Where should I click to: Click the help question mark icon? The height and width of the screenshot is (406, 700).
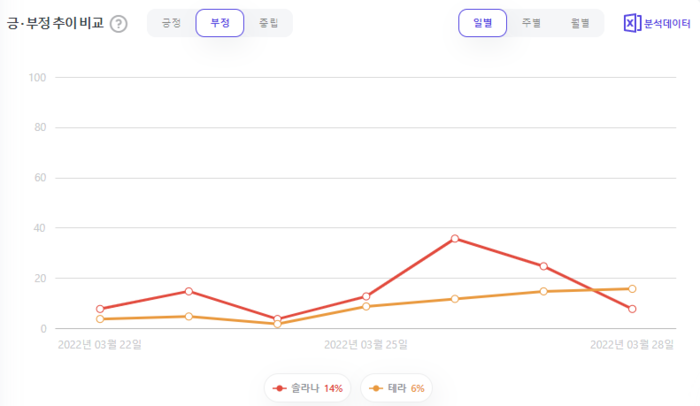click(118, 23)
